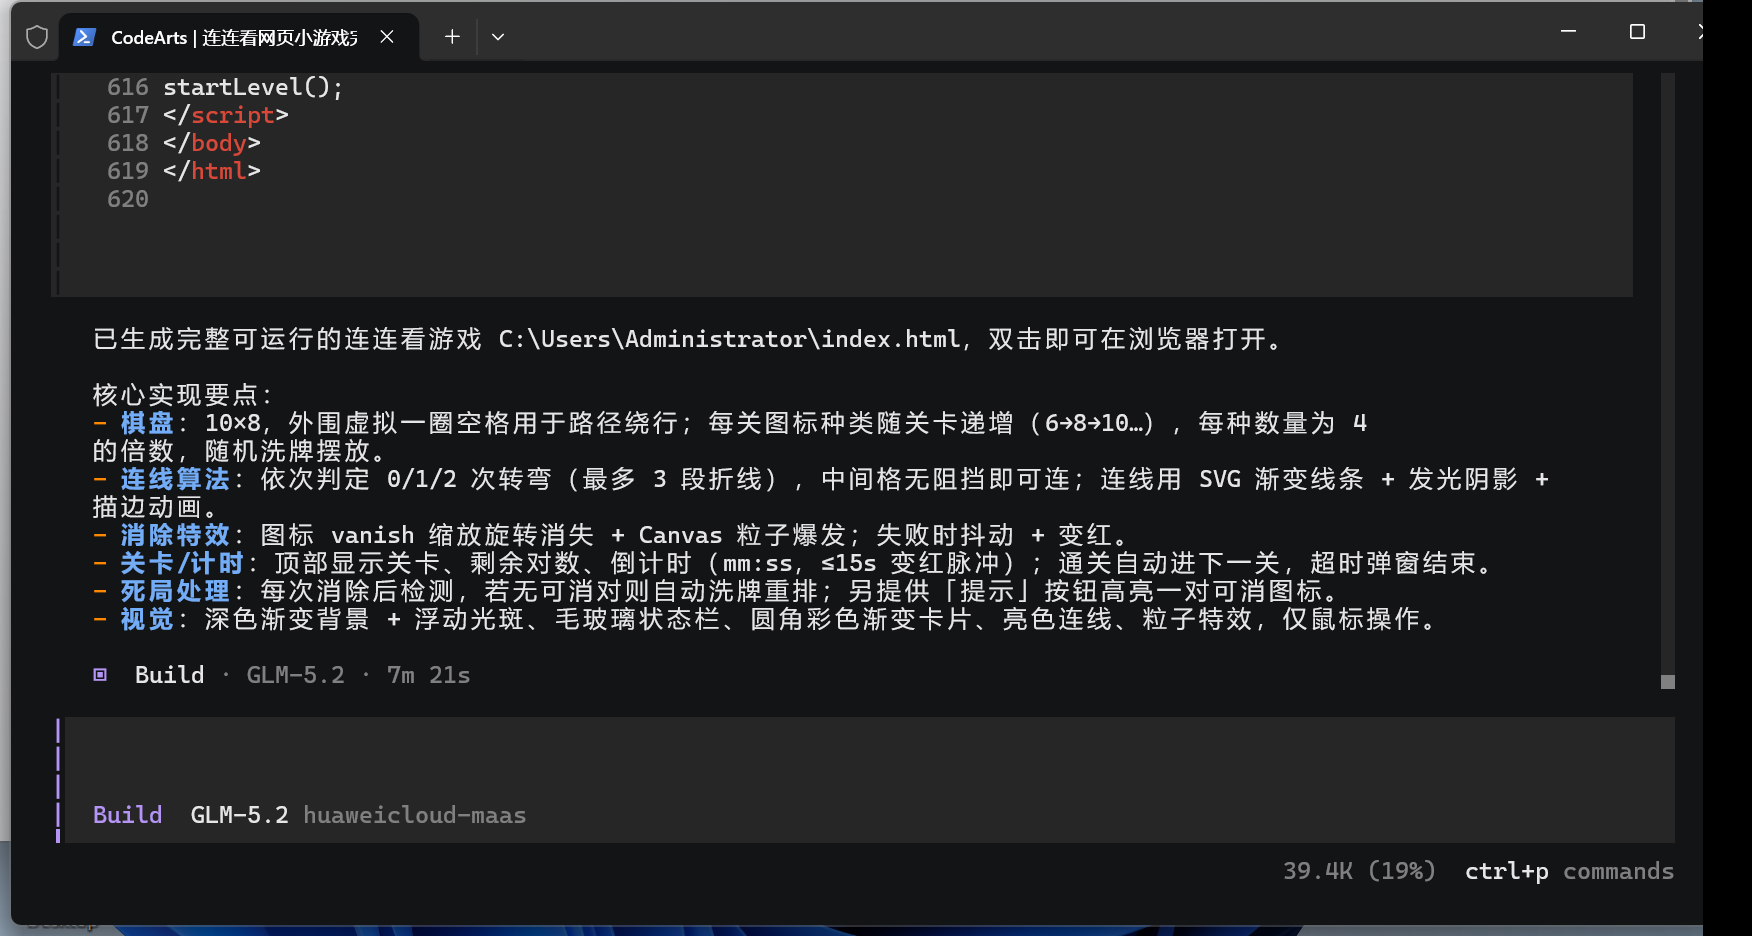Minimize the terminal window
The image size is (1752, 936).
[x=1568, y=32]
